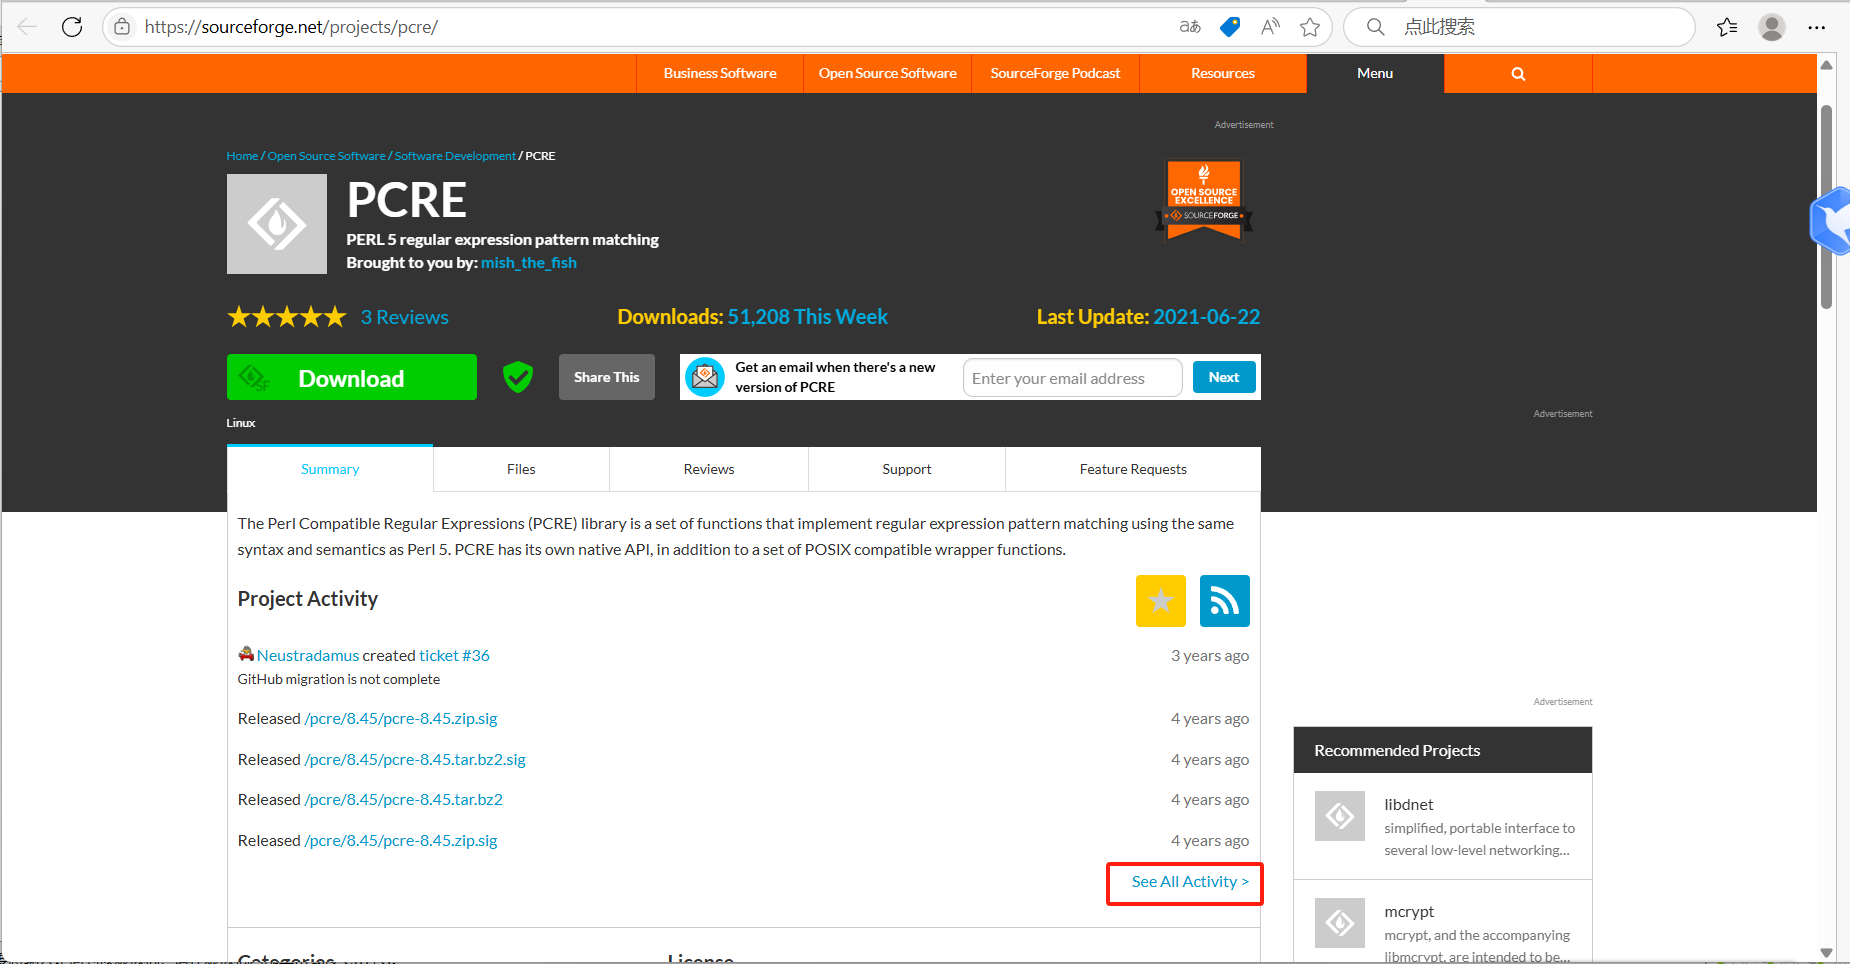Click the Share This button
1850x964 pixels.
pos(607,377)
